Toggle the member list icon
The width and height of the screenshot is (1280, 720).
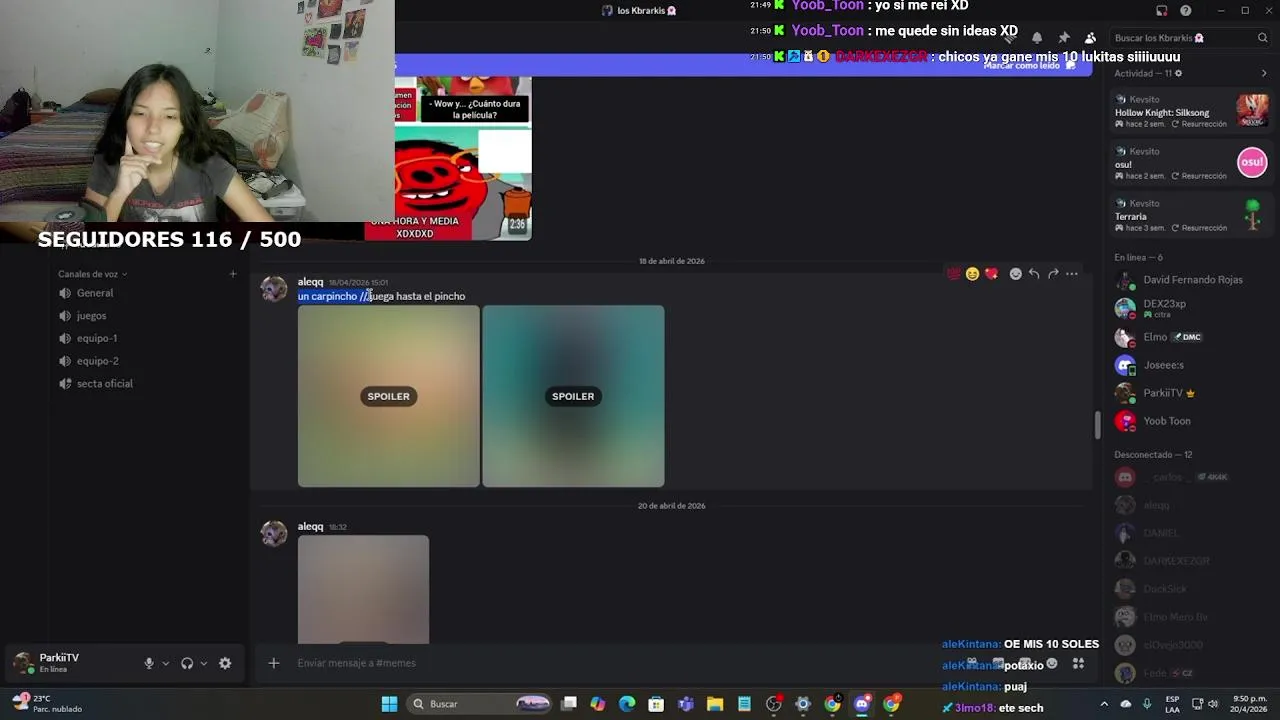click(x=1090, y=38)
